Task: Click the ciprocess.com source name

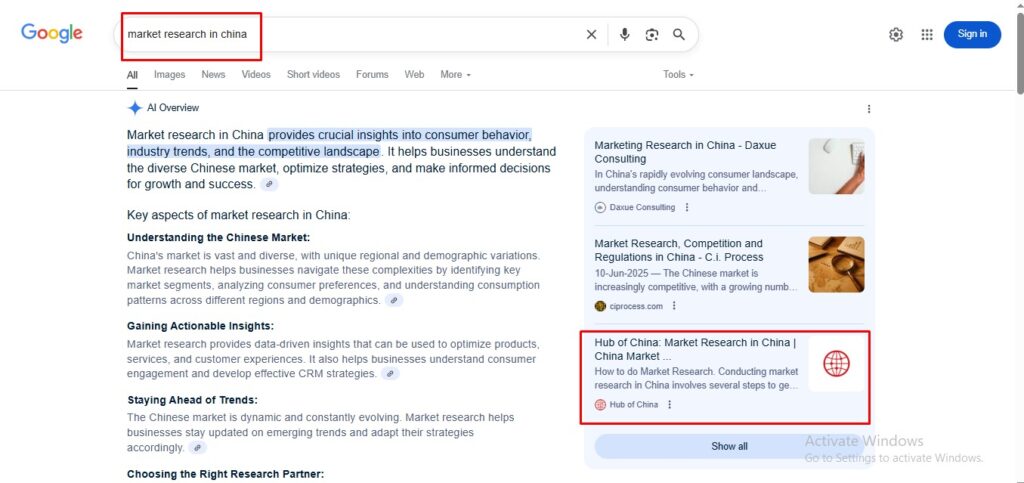Action: coord(636,305)
